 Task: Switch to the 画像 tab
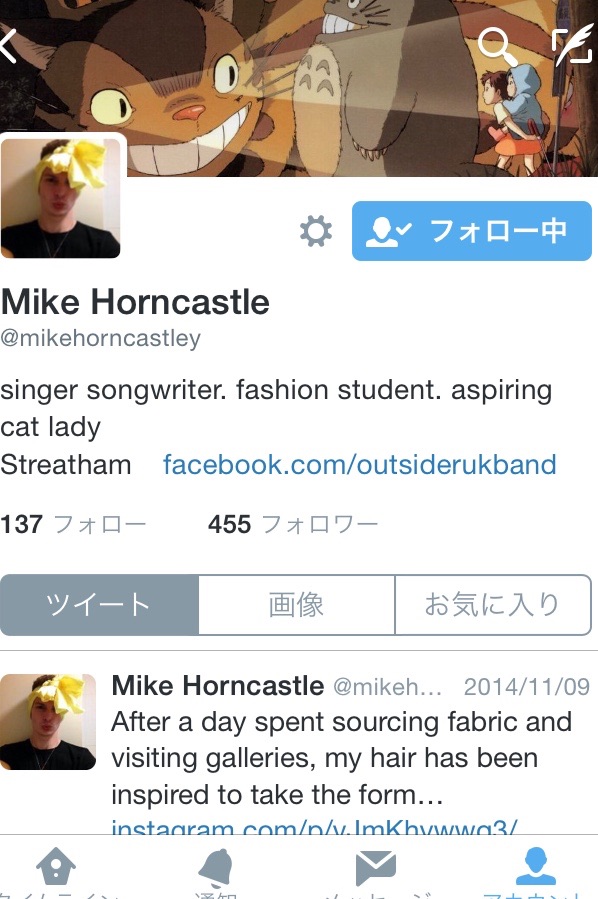click(296, 605)
